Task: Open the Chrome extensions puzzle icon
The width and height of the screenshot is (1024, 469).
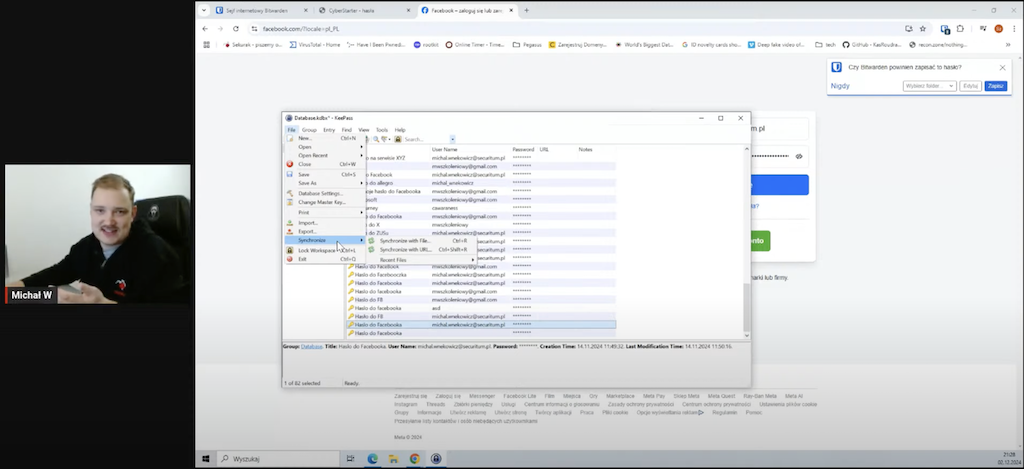Action: (x=959, y=28)
